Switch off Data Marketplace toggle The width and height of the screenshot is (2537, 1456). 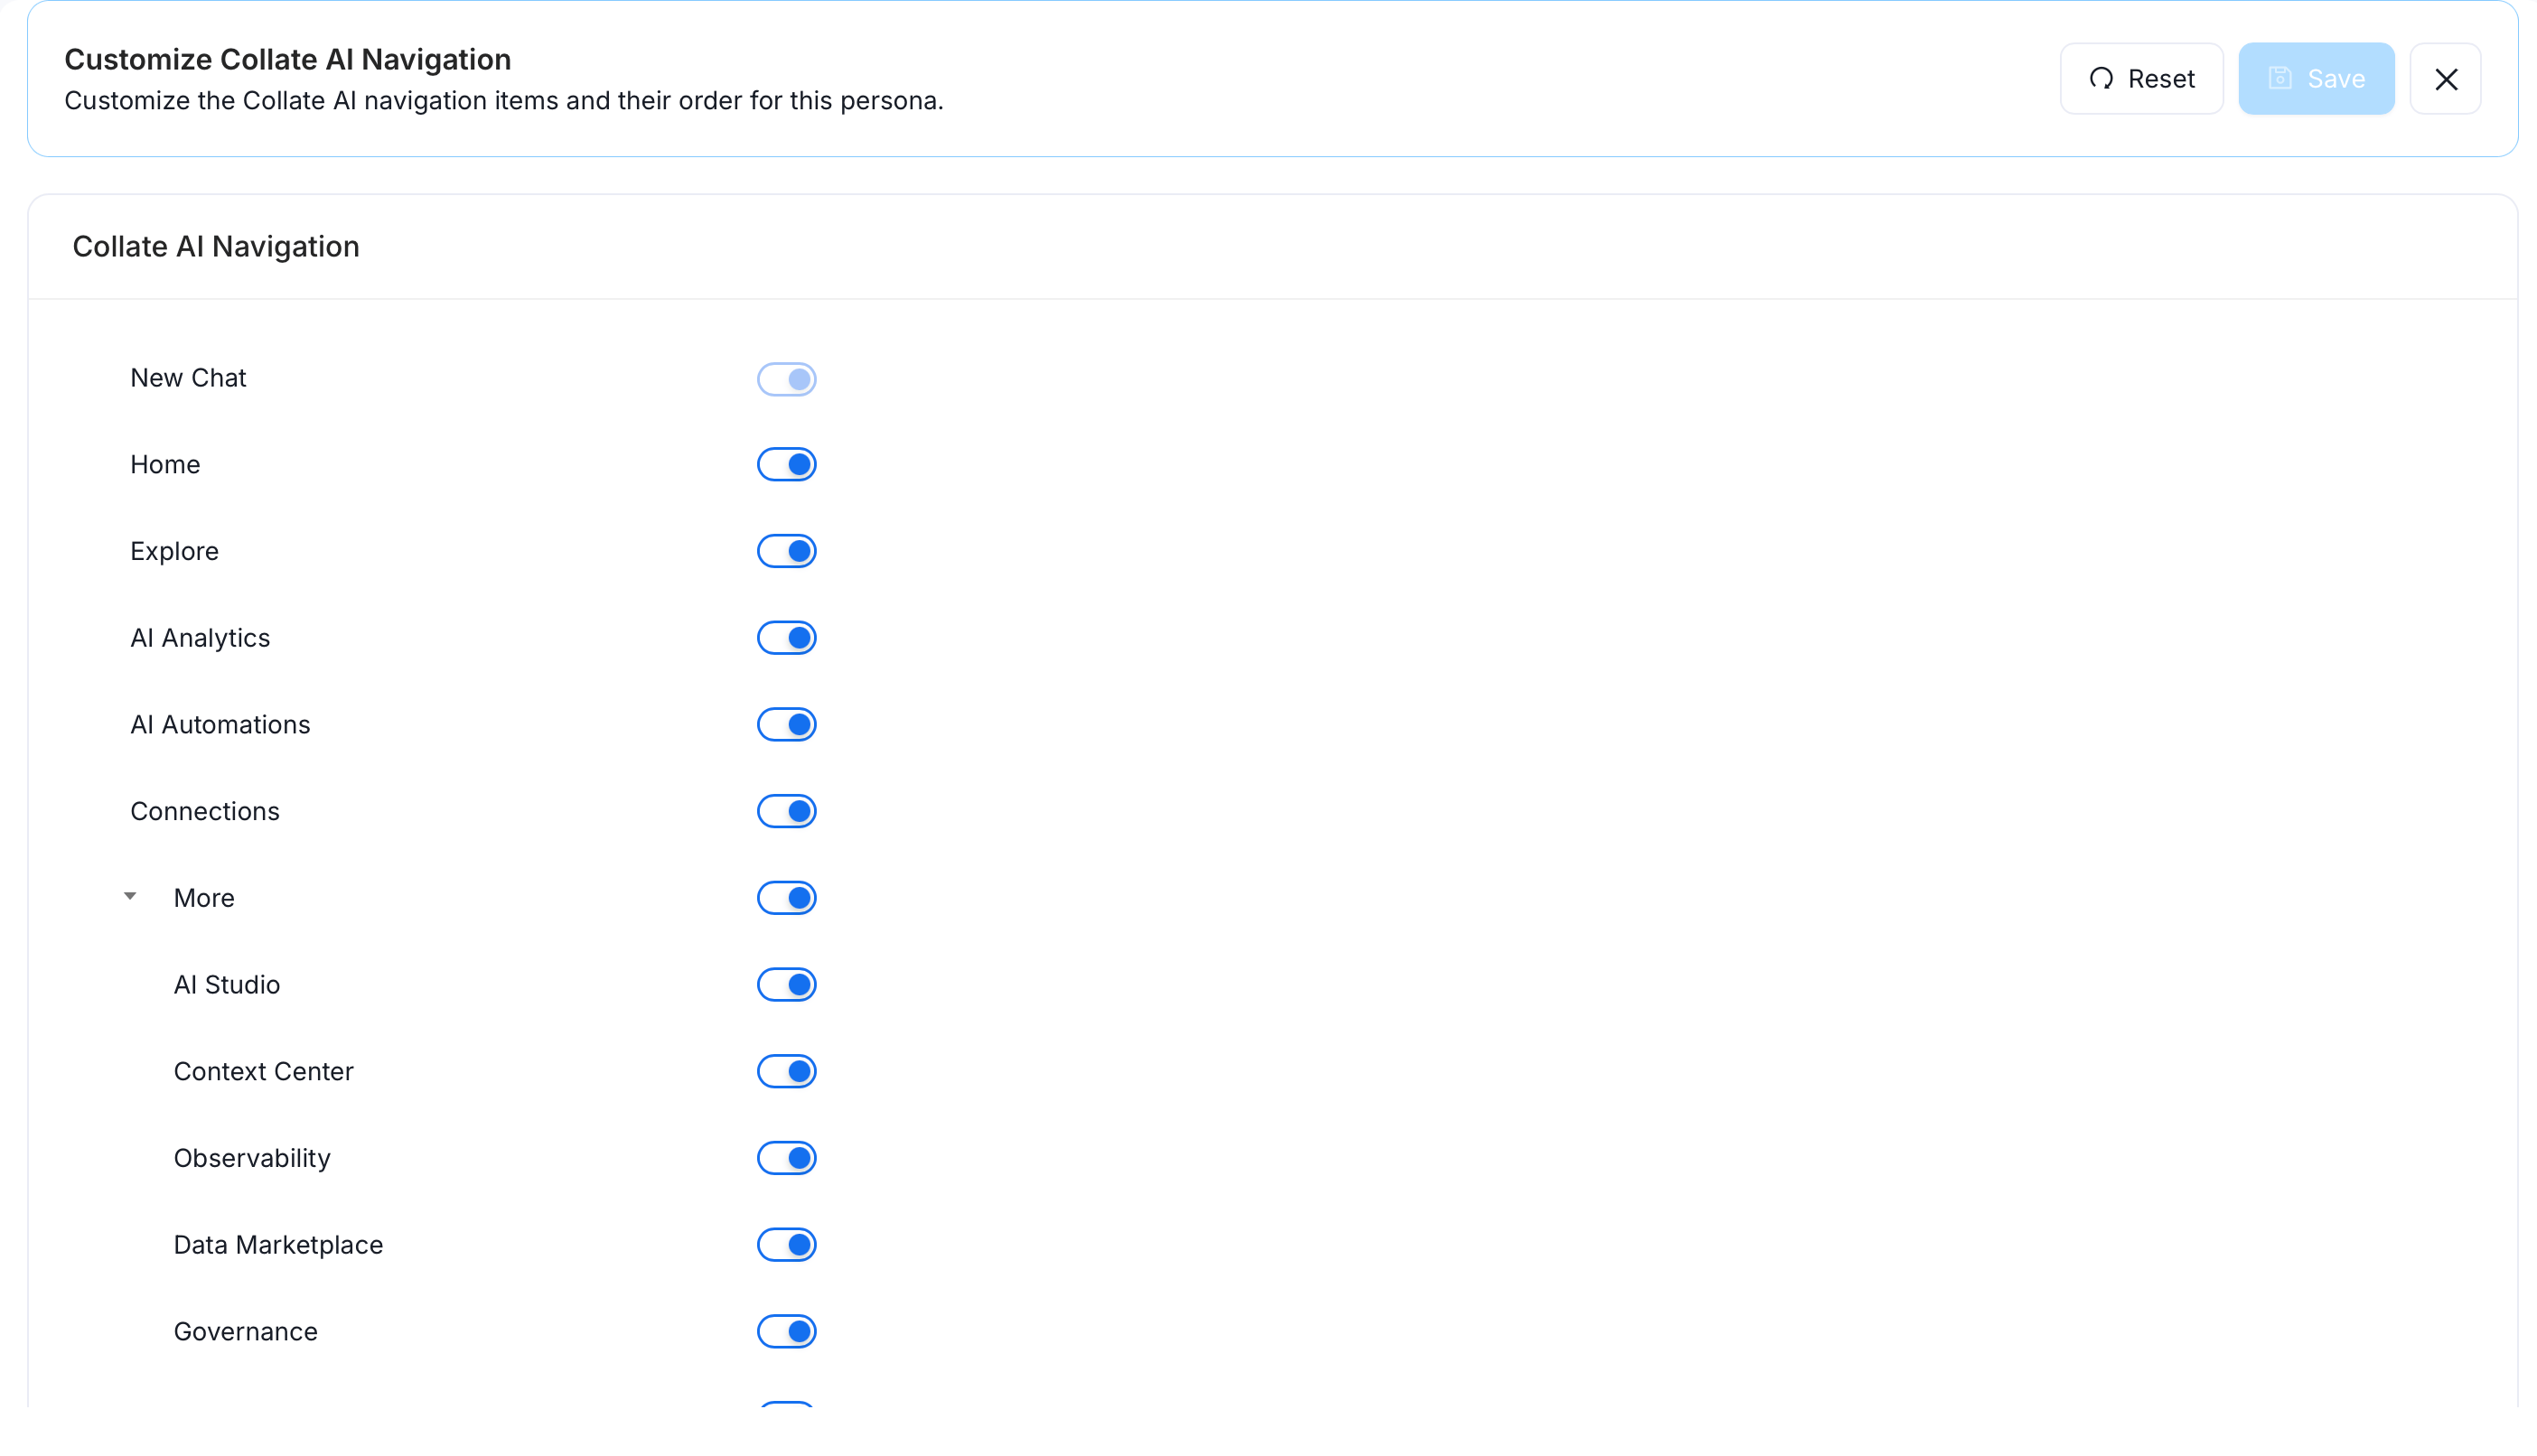pos(787,1246)
